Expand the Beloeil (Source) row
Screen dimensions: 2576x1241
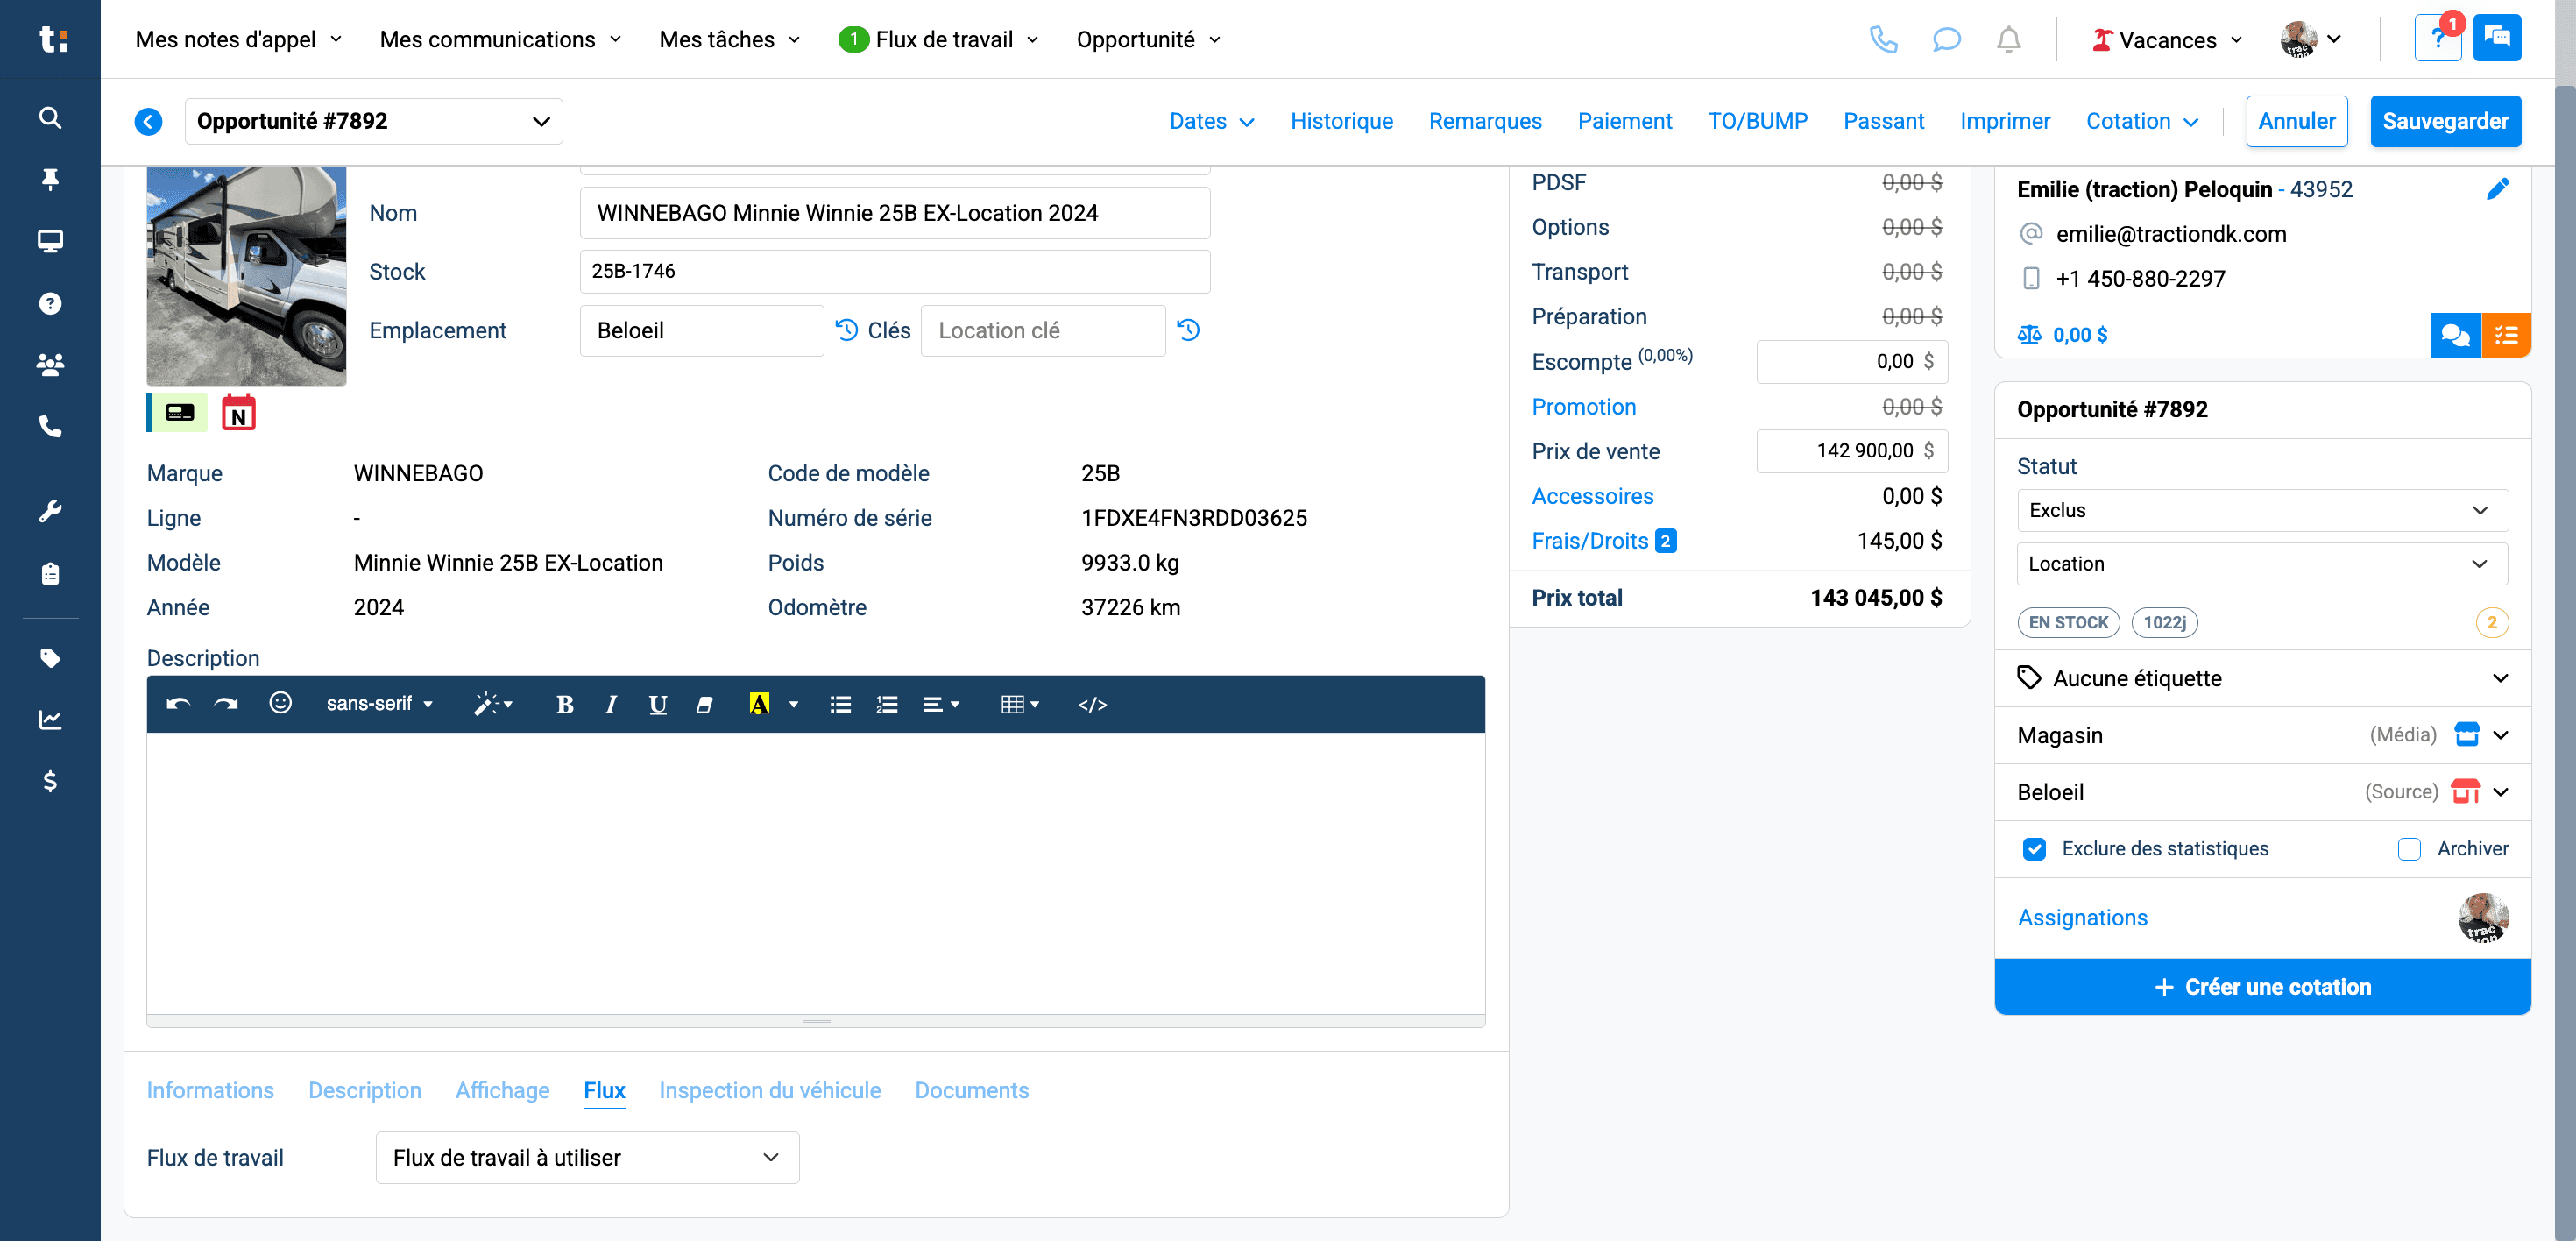coord(2262,792)
